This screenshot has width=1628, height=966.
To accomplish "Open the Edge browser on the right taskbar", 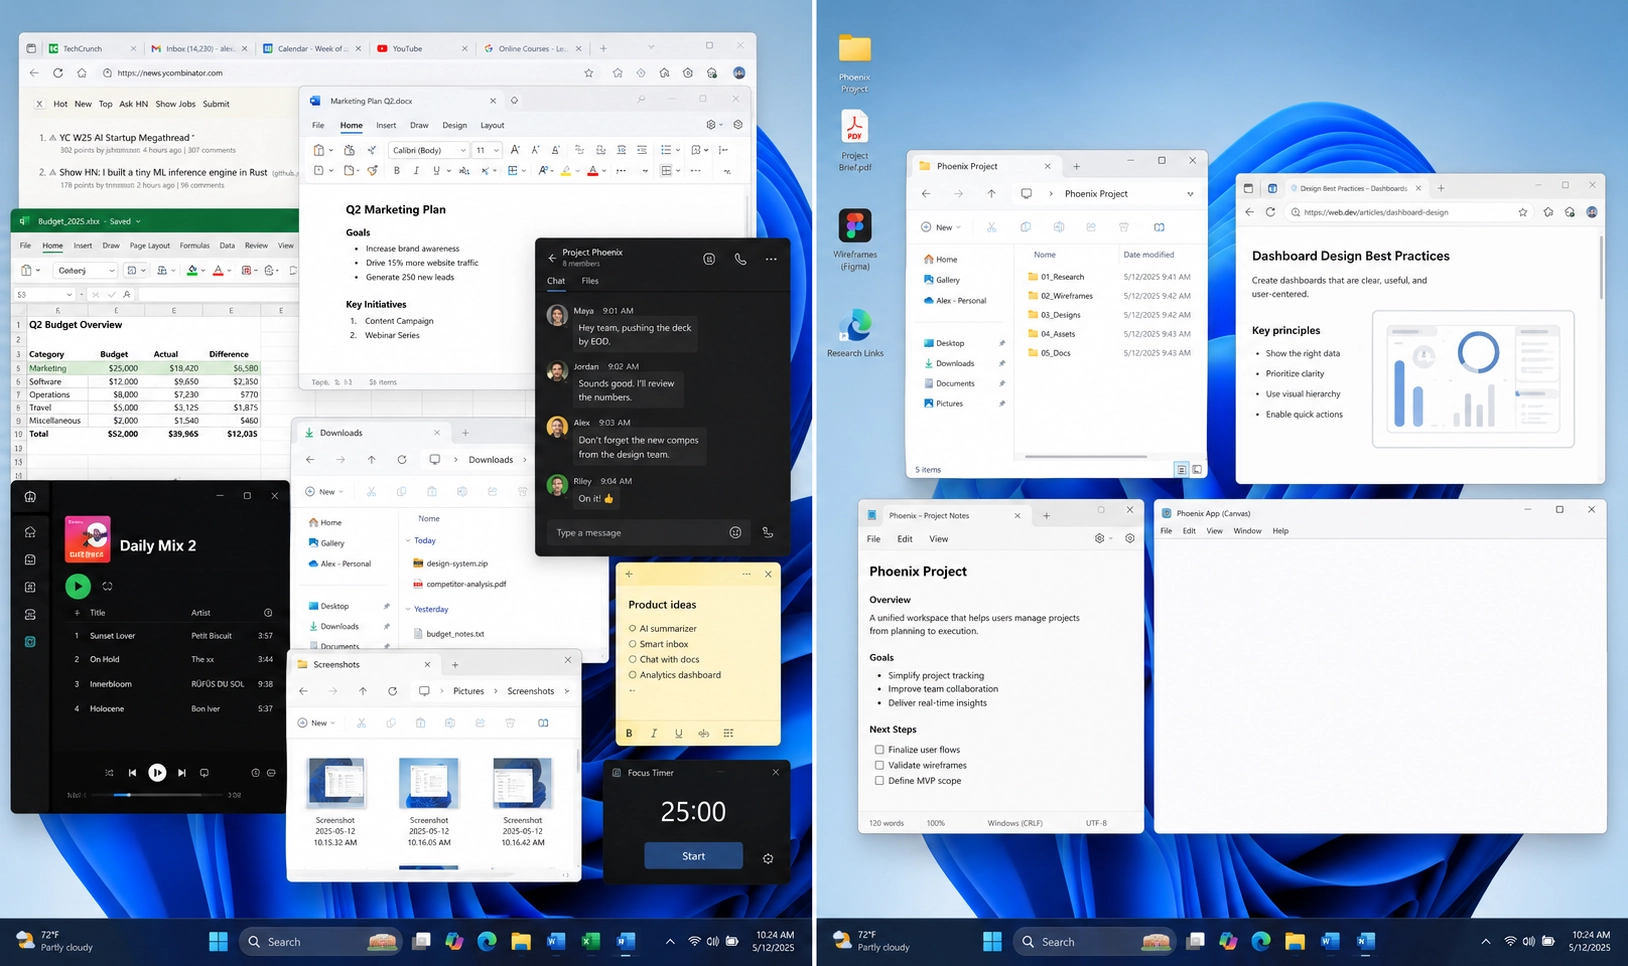I will 1261,941.
